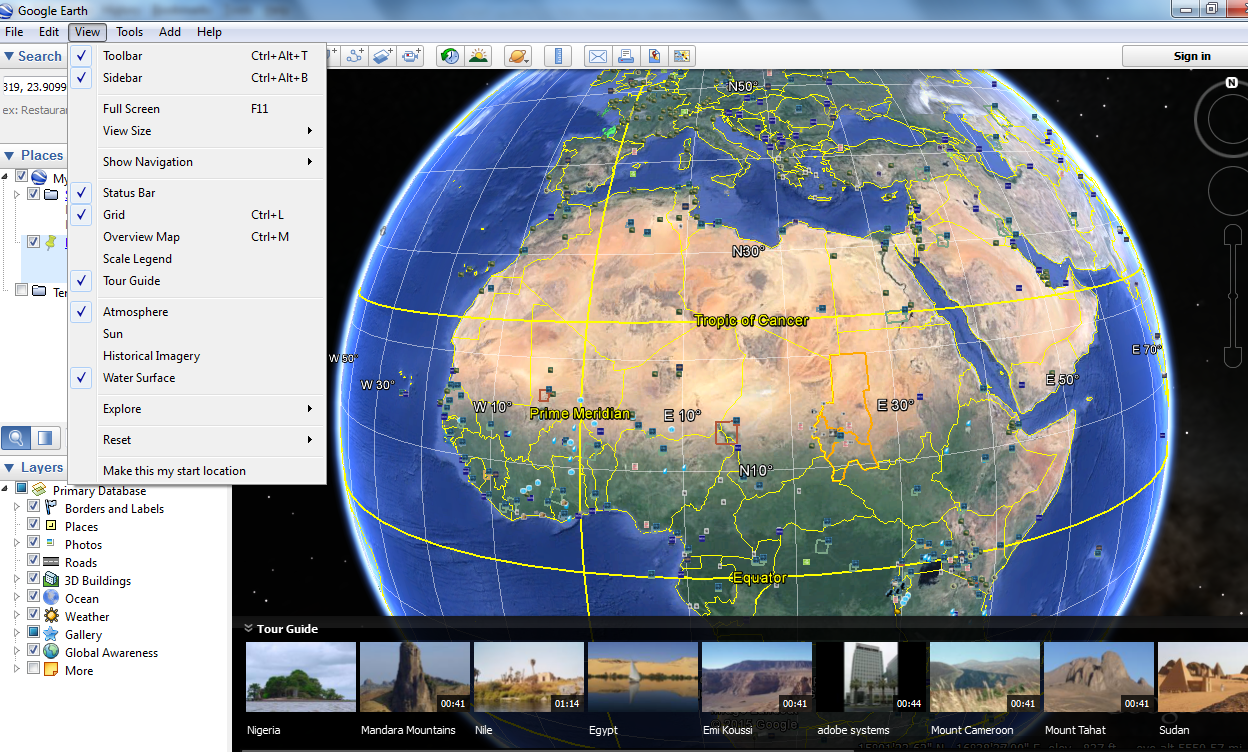1248x752 pixels.
Task: Open the Tools menu
Action: point(129,32)
